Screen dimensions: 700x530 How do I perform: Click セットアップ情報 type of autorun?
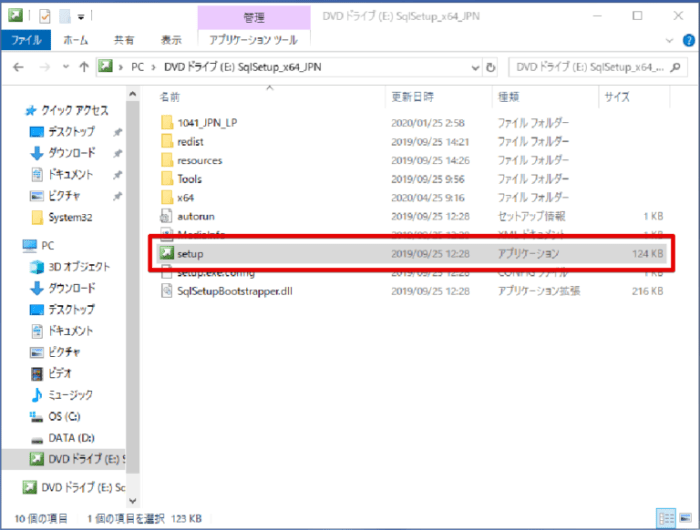[532, 217]
